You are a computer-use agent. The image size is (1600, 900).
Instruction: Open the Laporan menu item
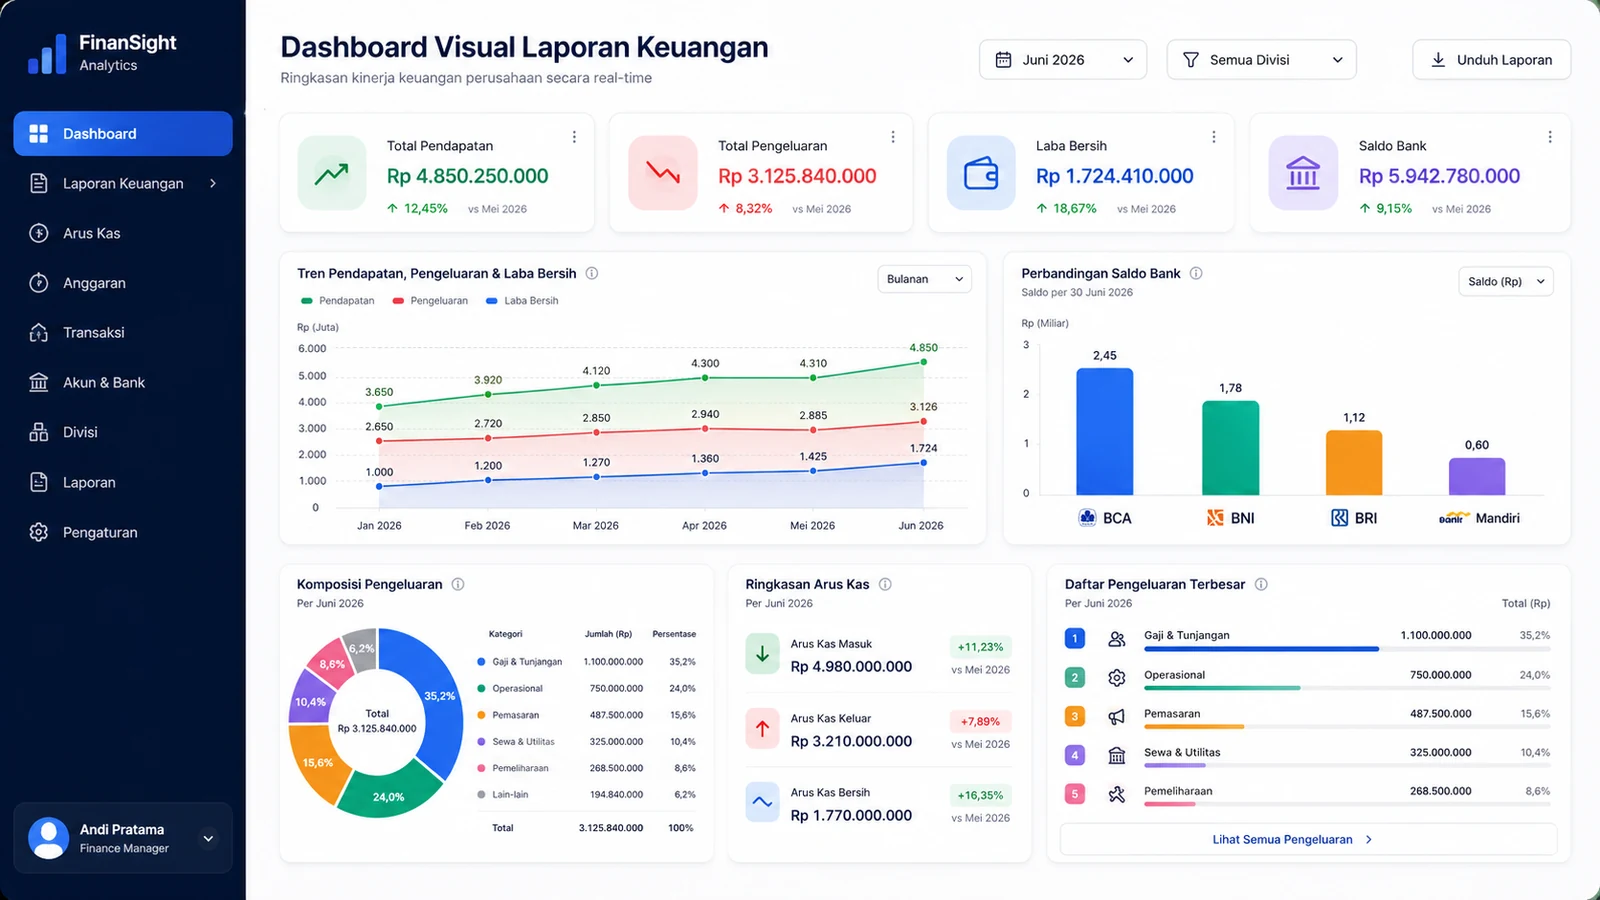[x=123, y=482]
